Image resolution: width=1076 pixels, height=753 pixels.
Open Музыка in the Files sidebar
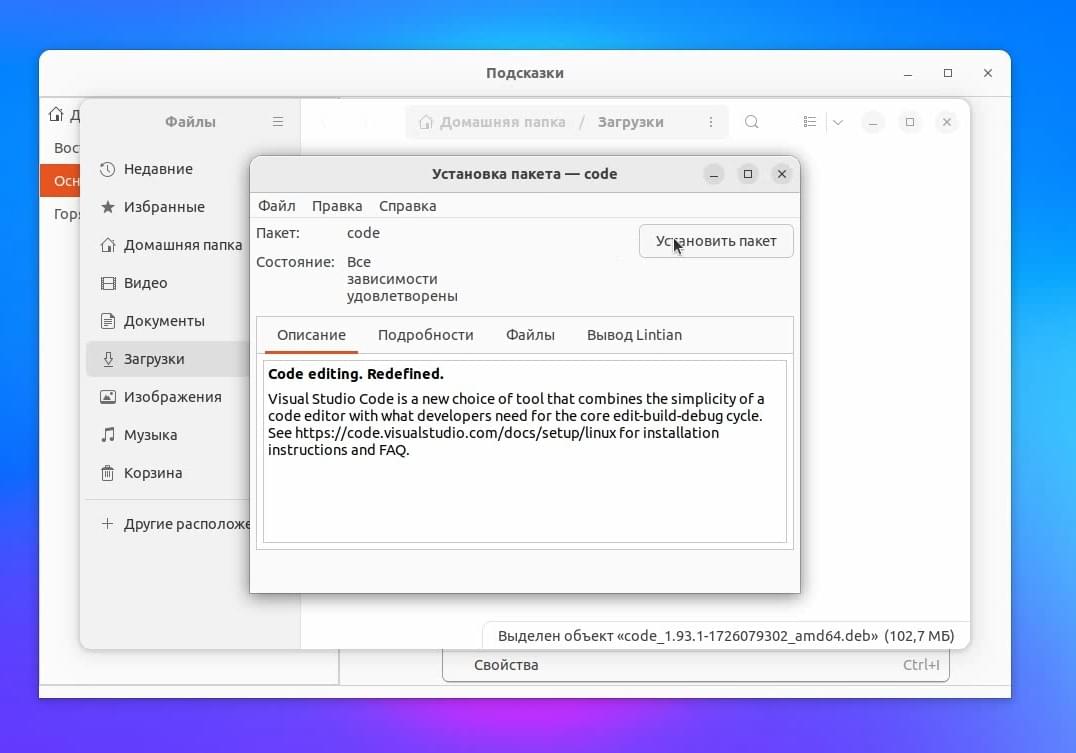168,435
